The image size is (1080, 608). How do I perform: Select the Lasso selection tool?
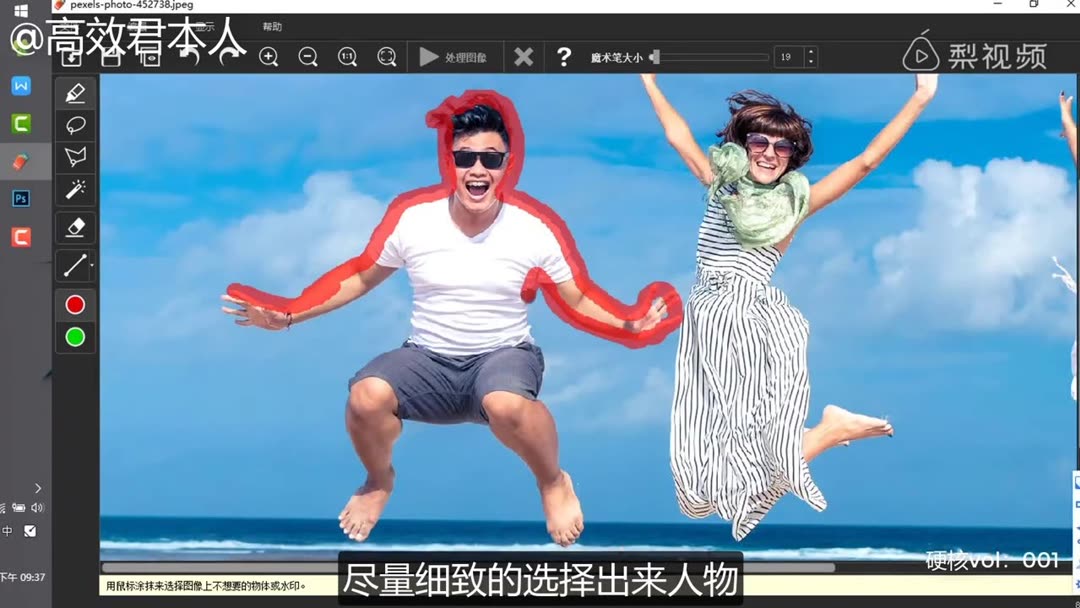pos(75,124)
